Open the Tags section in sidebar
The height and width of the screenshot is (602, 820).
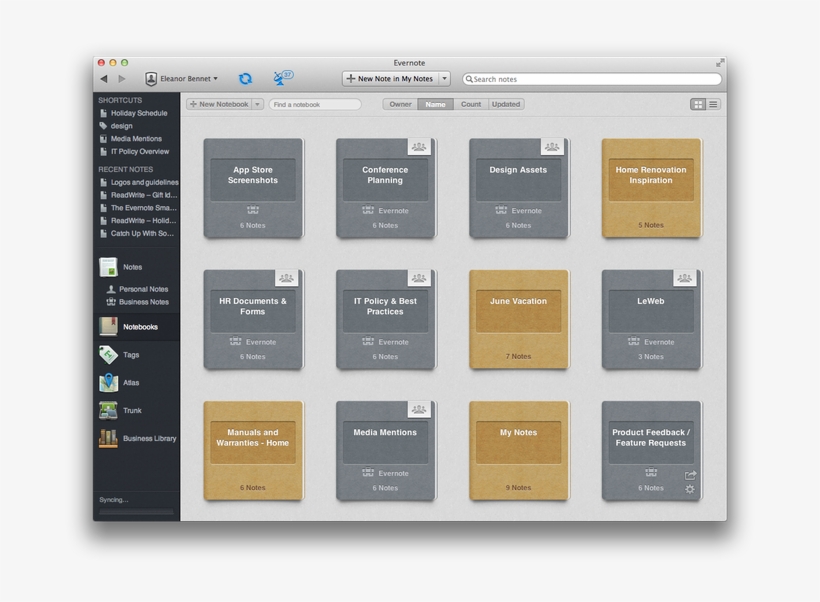(128, 355)
